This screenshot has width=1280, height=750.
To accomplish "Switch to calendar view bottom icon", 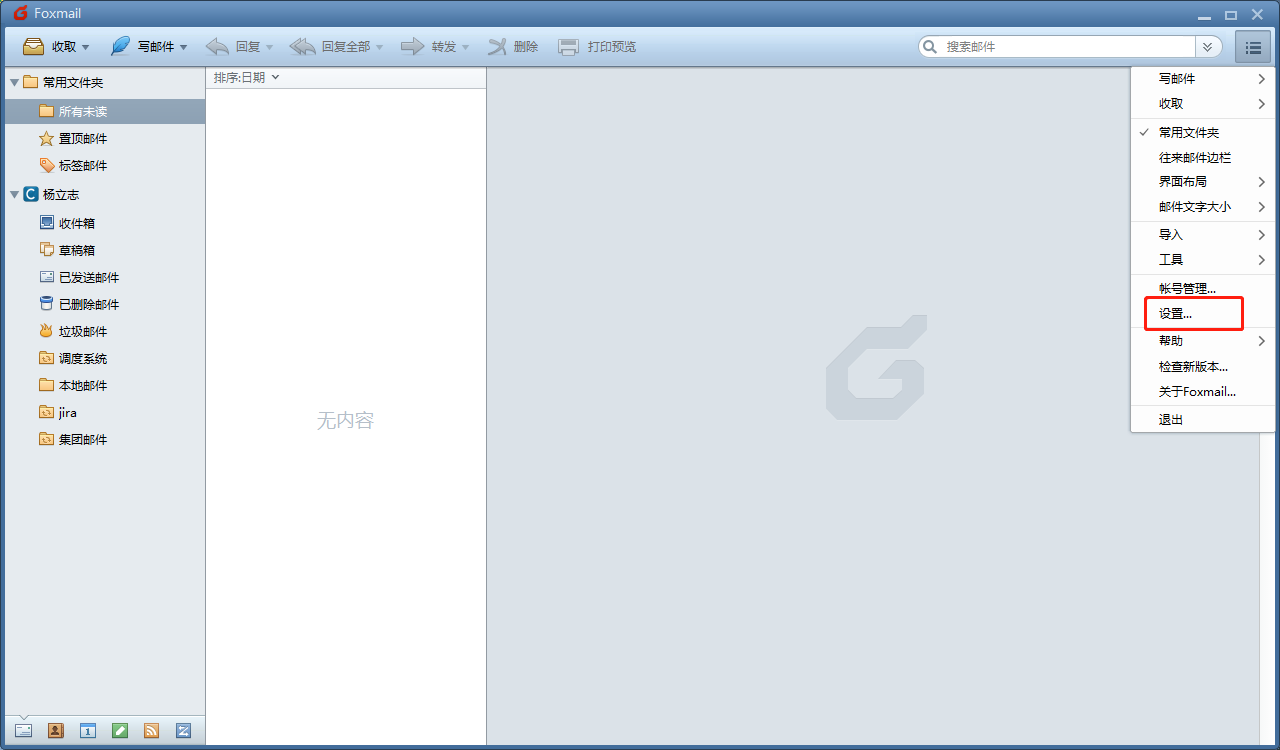I will [x=87, y=731].
